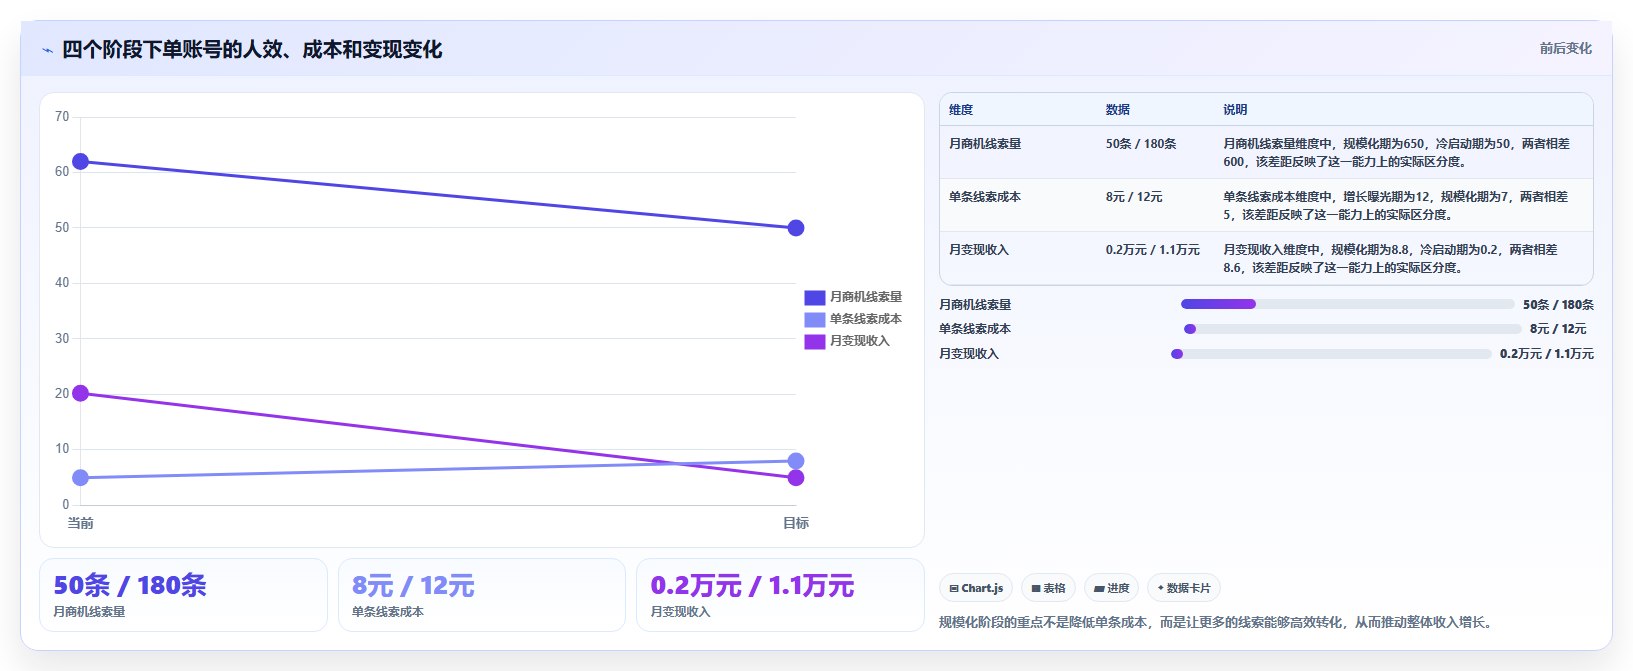This screenshot has height=671, width=1633.
Task: Click the 40 y-axis tick label
Action: tap(62, 283)
